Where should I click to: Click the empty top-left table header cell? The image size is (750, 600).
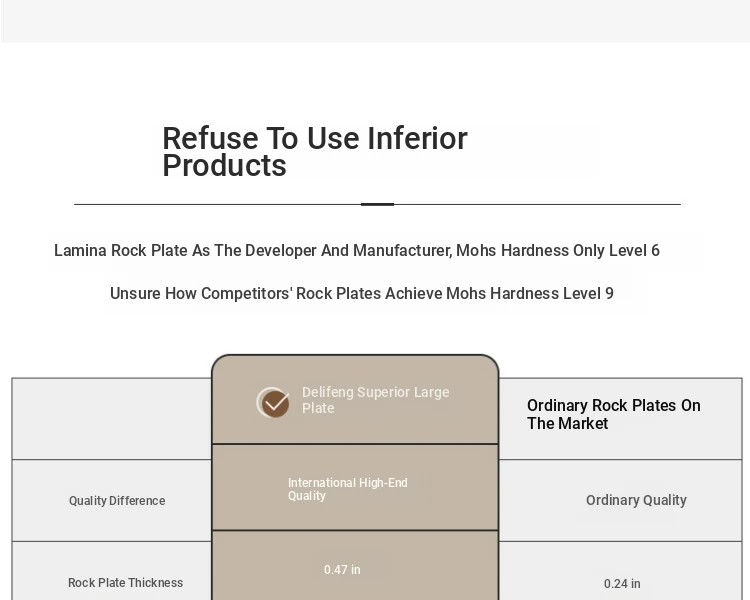[x=111, y=419]
